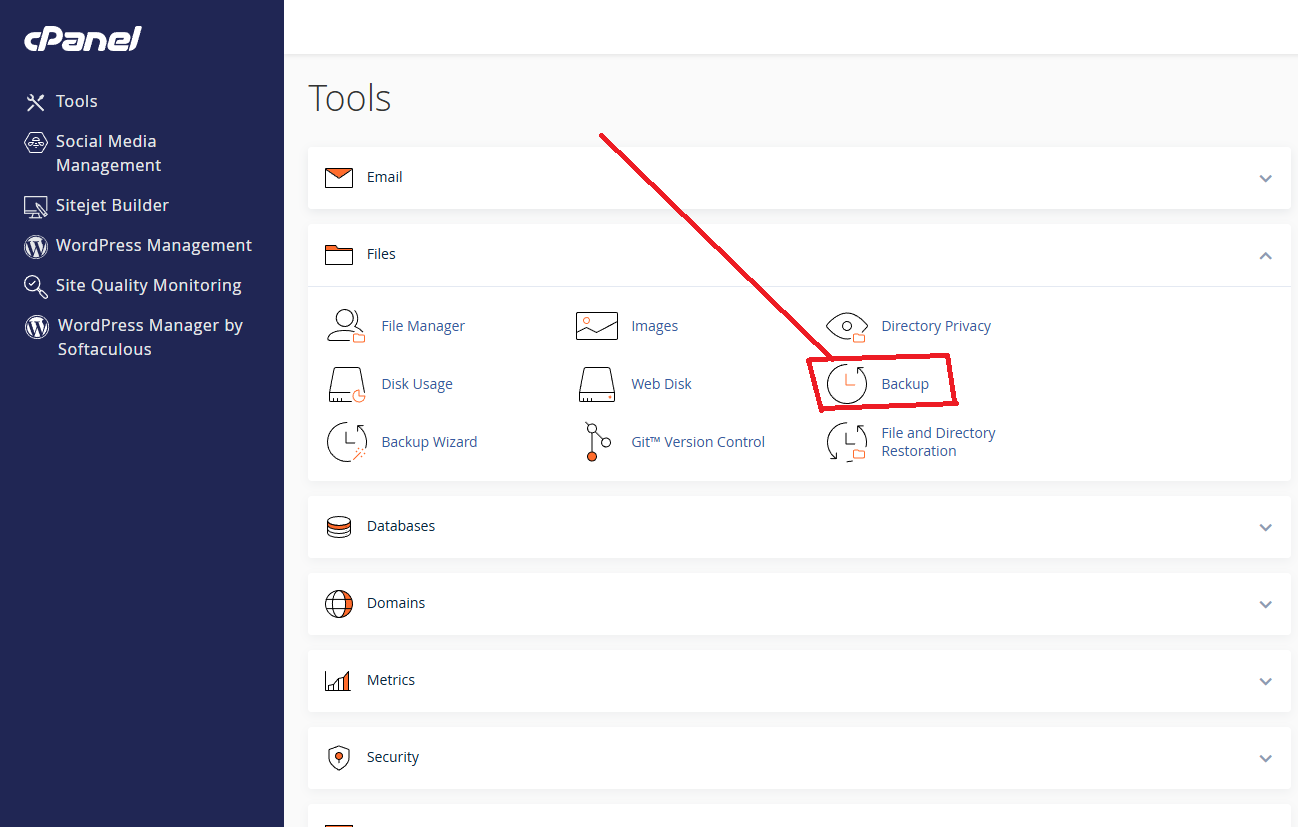This screenshot has height=827, width=1298.
Task: Click the Tools page heading
Action: pyautogui.click(x=350, y=98)
